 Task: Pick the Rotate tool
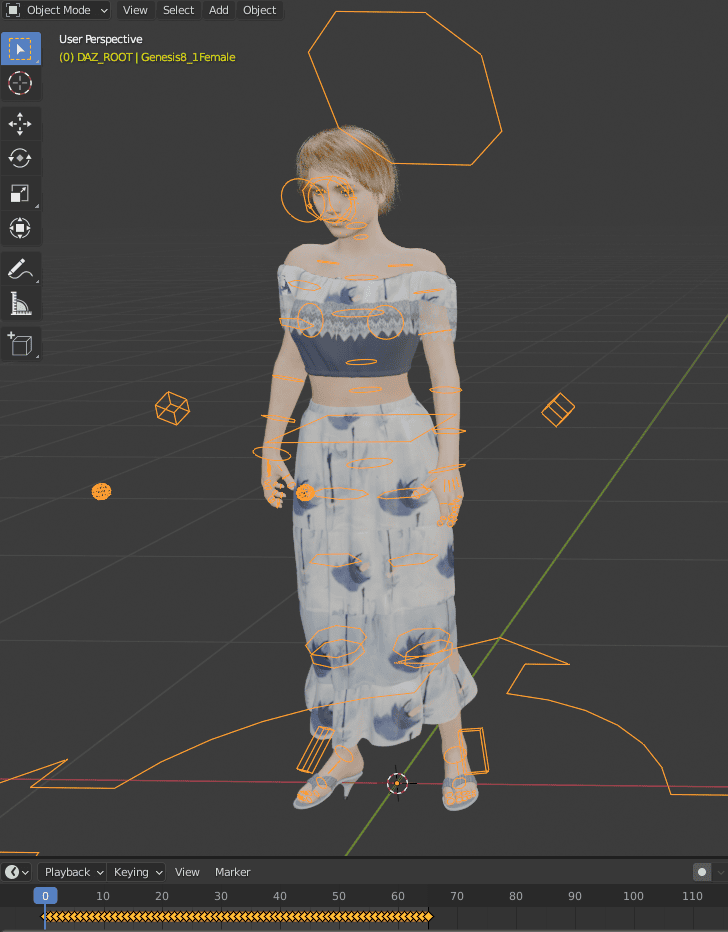click(x=21, y=159)
